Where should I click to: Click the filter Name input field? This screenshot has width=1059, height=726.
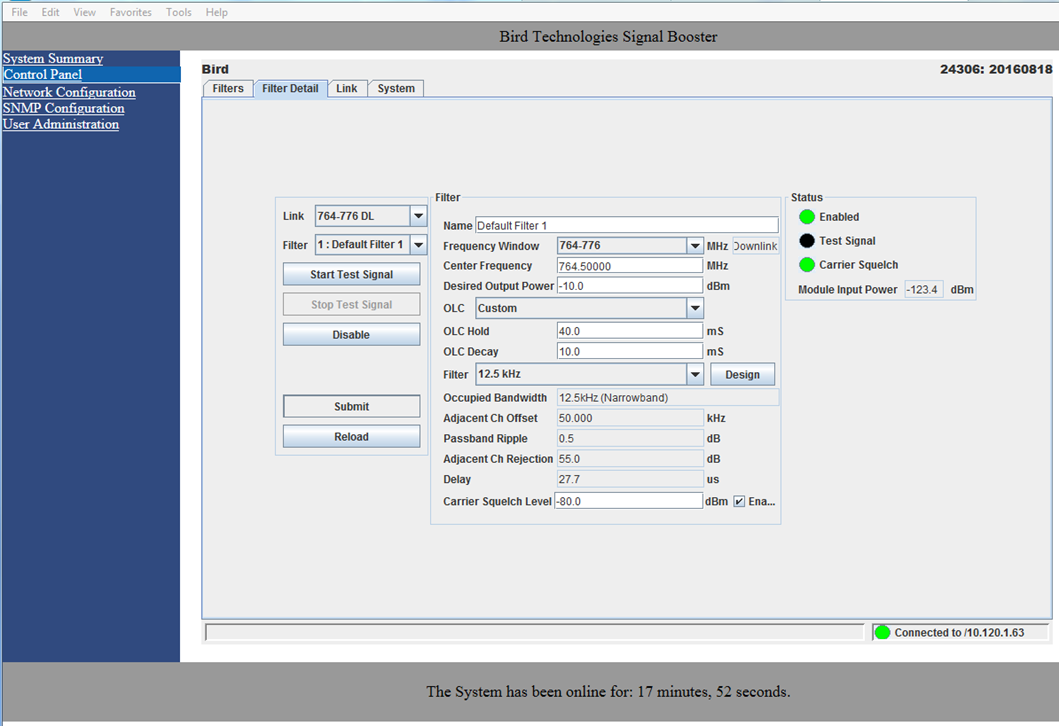pyautogui.click(x=627, y=226)
